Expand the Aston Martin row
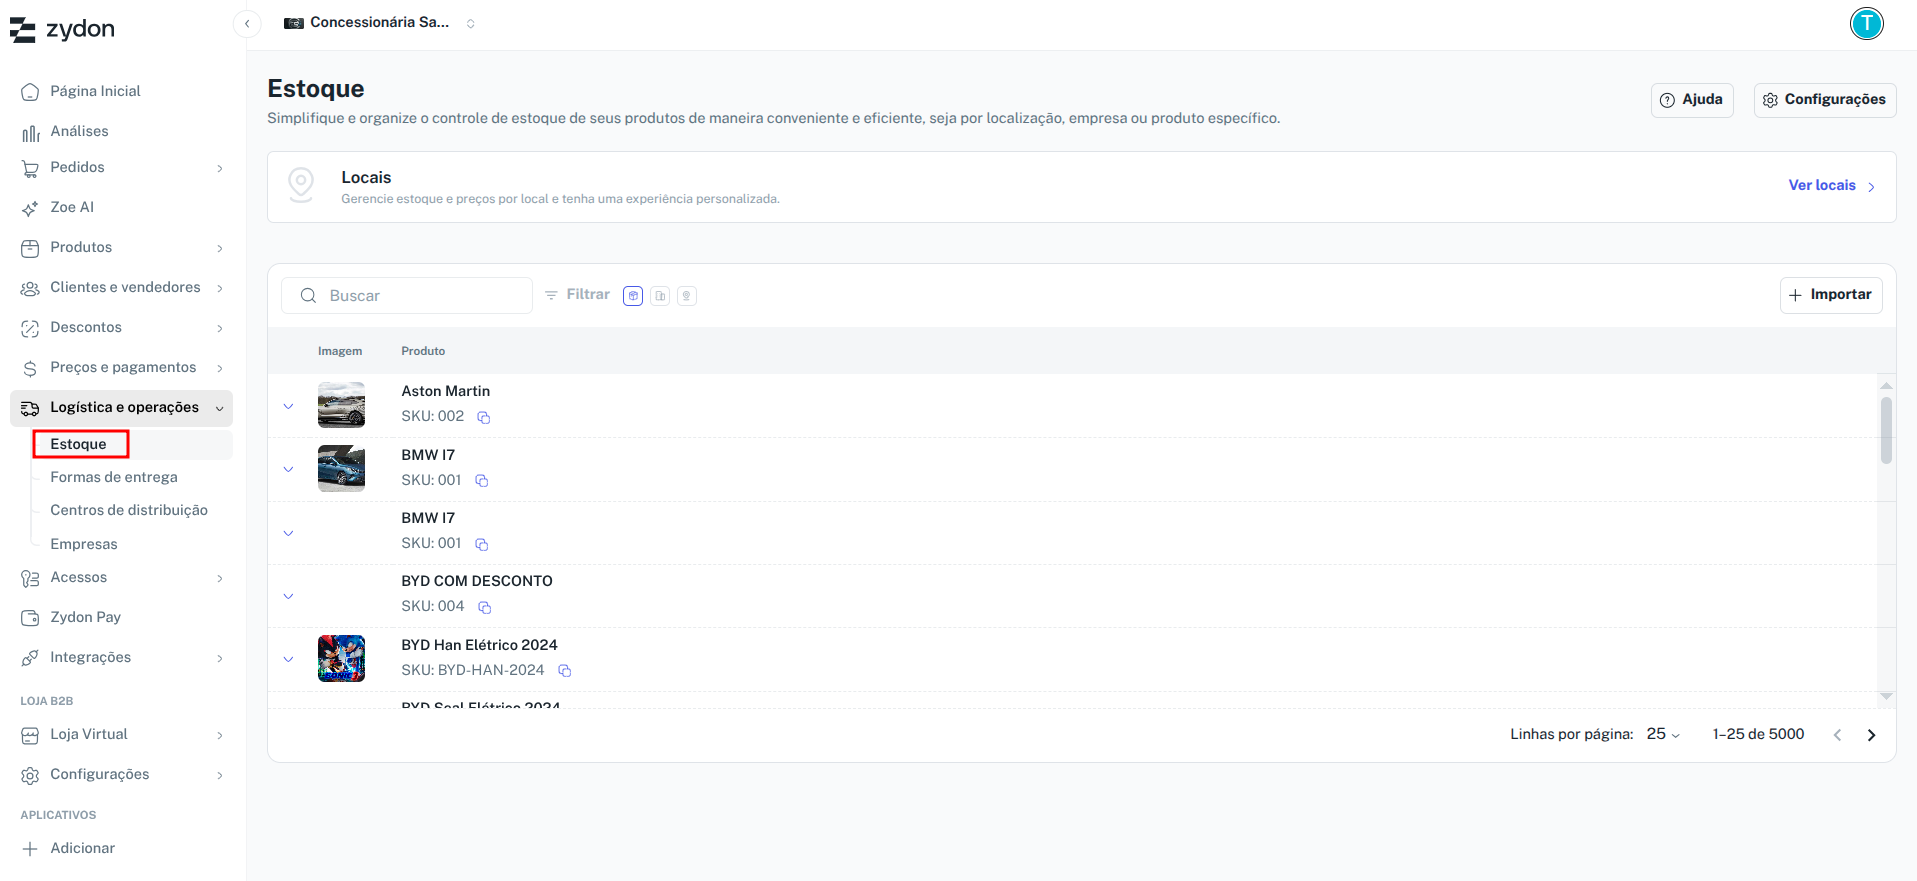Image resolution: width=1917 pixels, height=881 pixels. pos(288,406)
